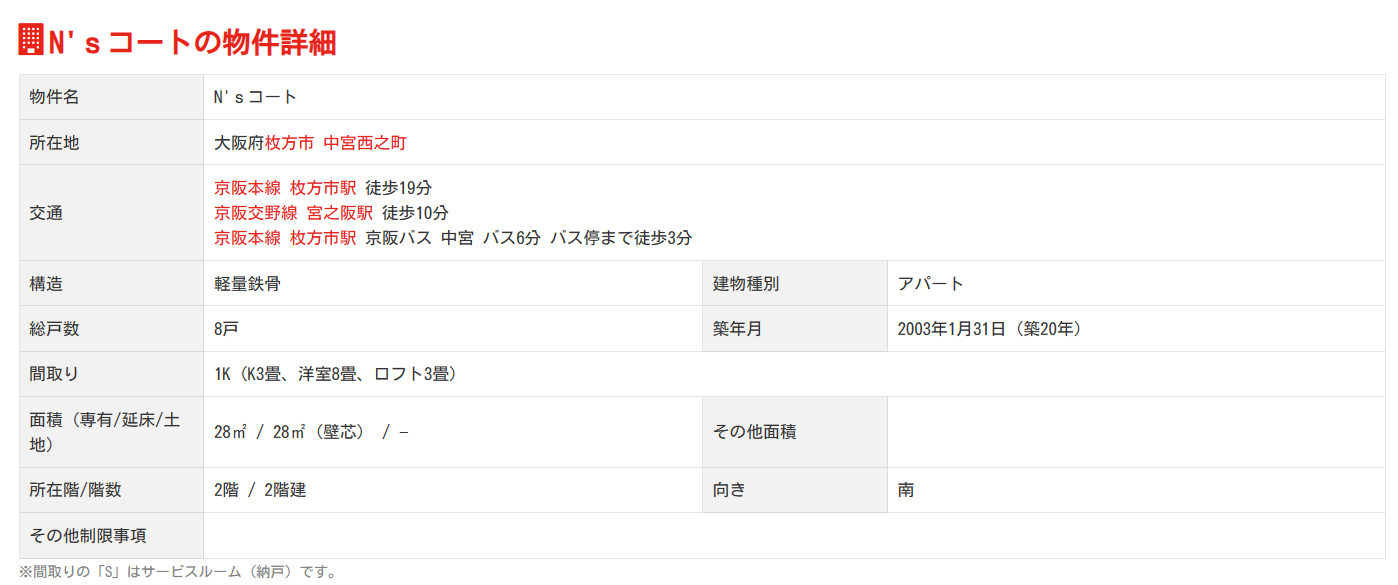Click 枚方市駅 link on the 徒歩19分 line

click(x=323, y=188)
